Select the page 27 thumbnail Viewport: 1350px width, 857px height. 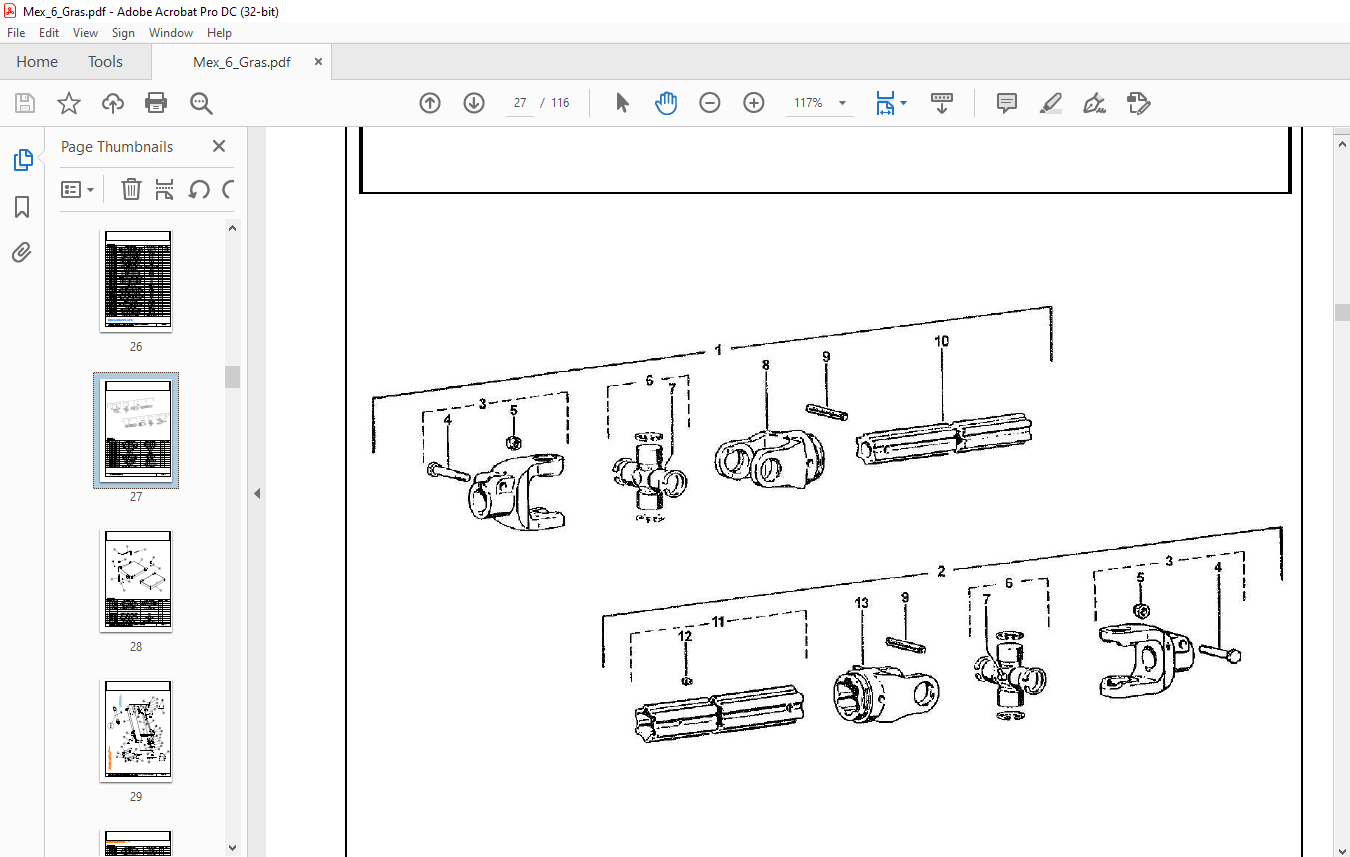(136, 431)
